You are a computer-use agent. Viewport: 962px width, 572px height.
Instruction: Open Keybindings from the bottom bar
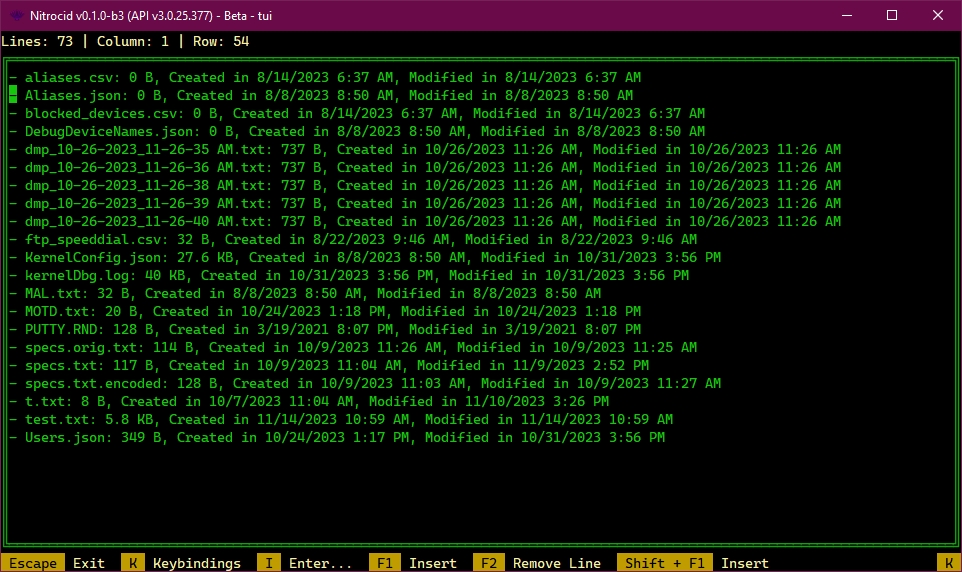coord(196,563)
